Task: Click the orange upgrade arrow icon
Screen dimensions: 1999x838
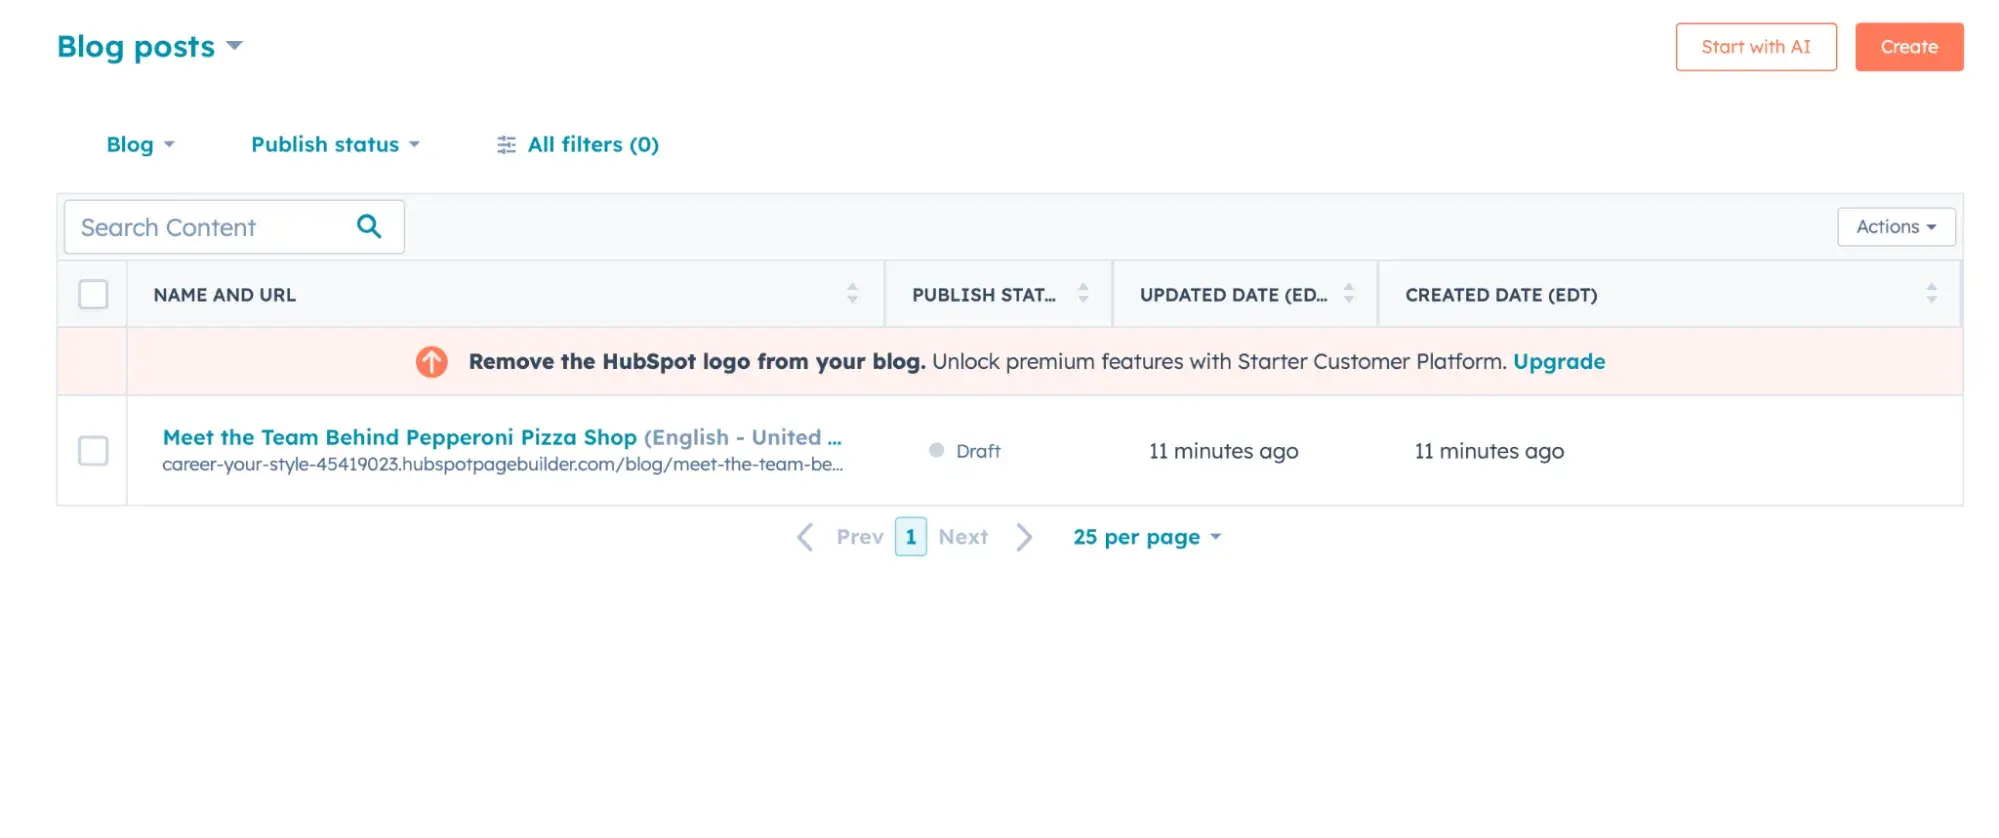Action: (432, 361)
